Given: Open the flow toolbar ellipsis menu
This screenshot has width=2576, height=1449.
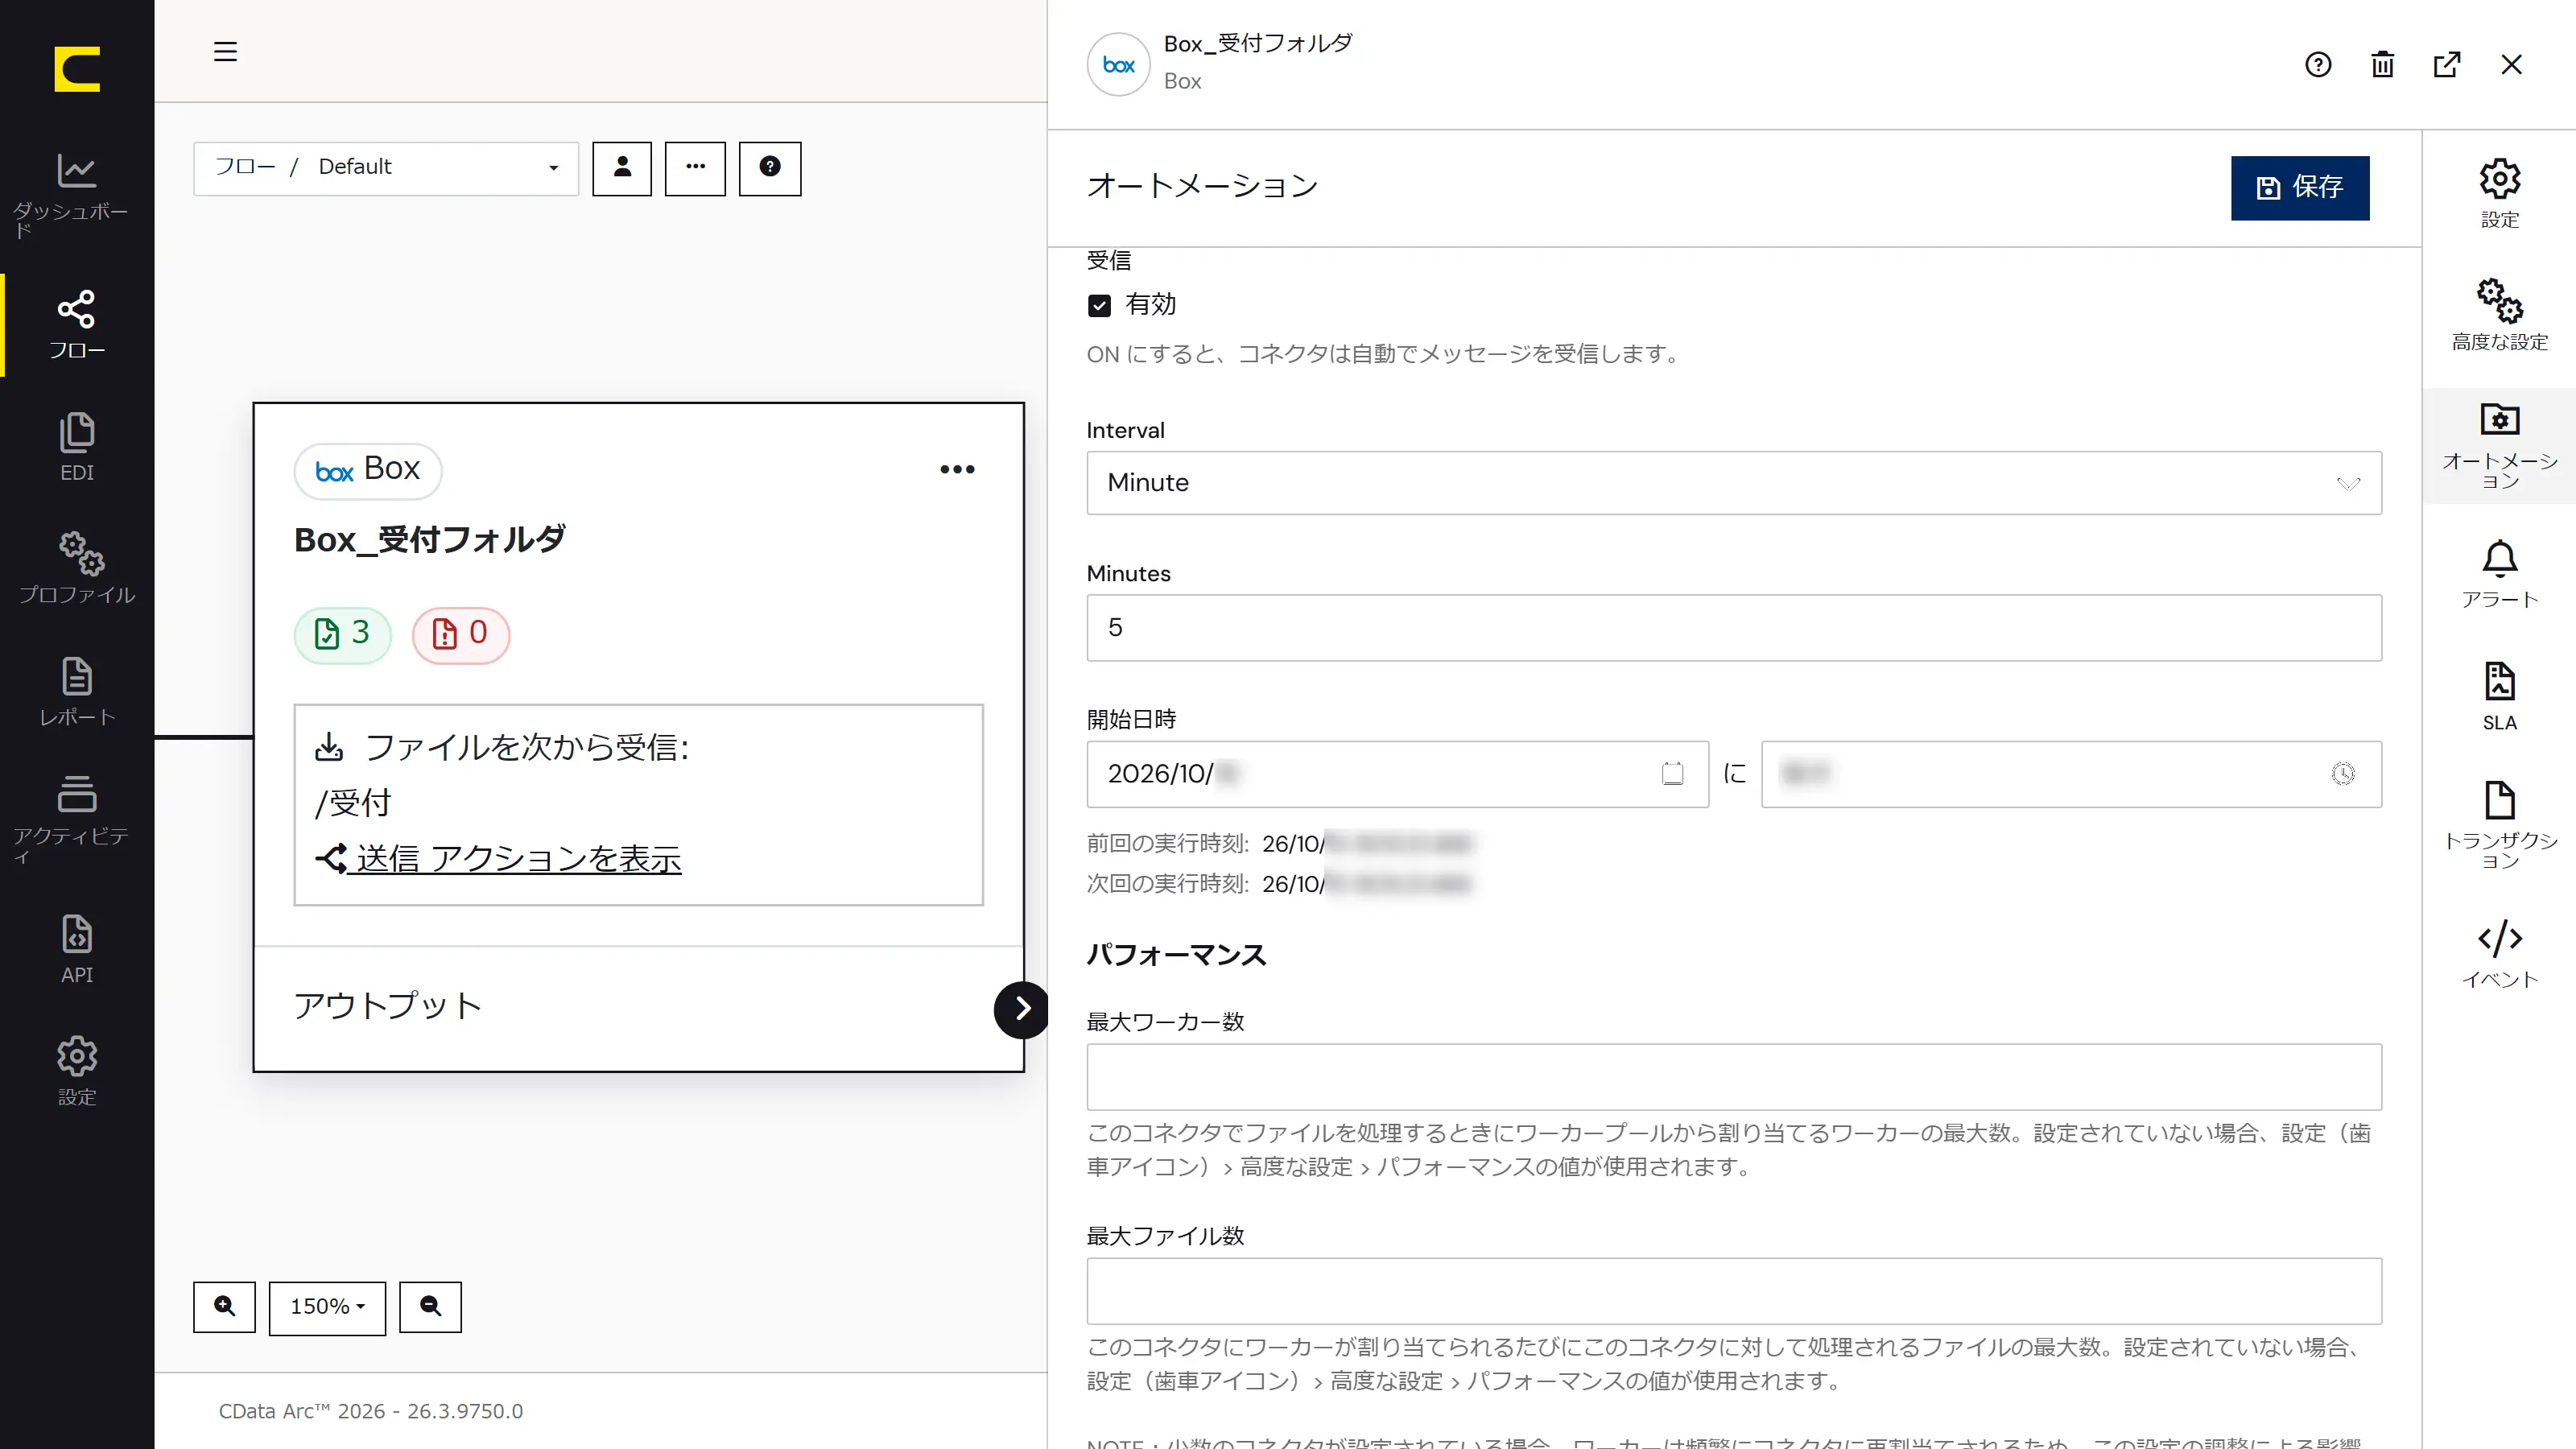Looking at the screenshot, I should 695,168.
